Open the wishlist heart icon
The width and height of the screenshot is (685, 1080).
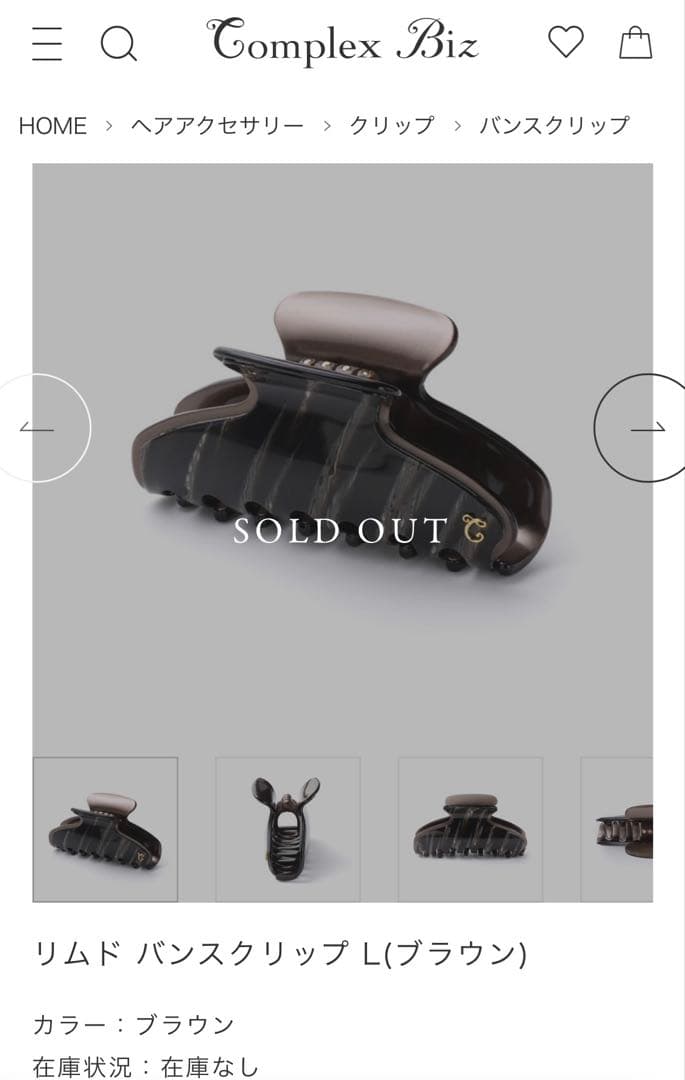coord(565,42)
